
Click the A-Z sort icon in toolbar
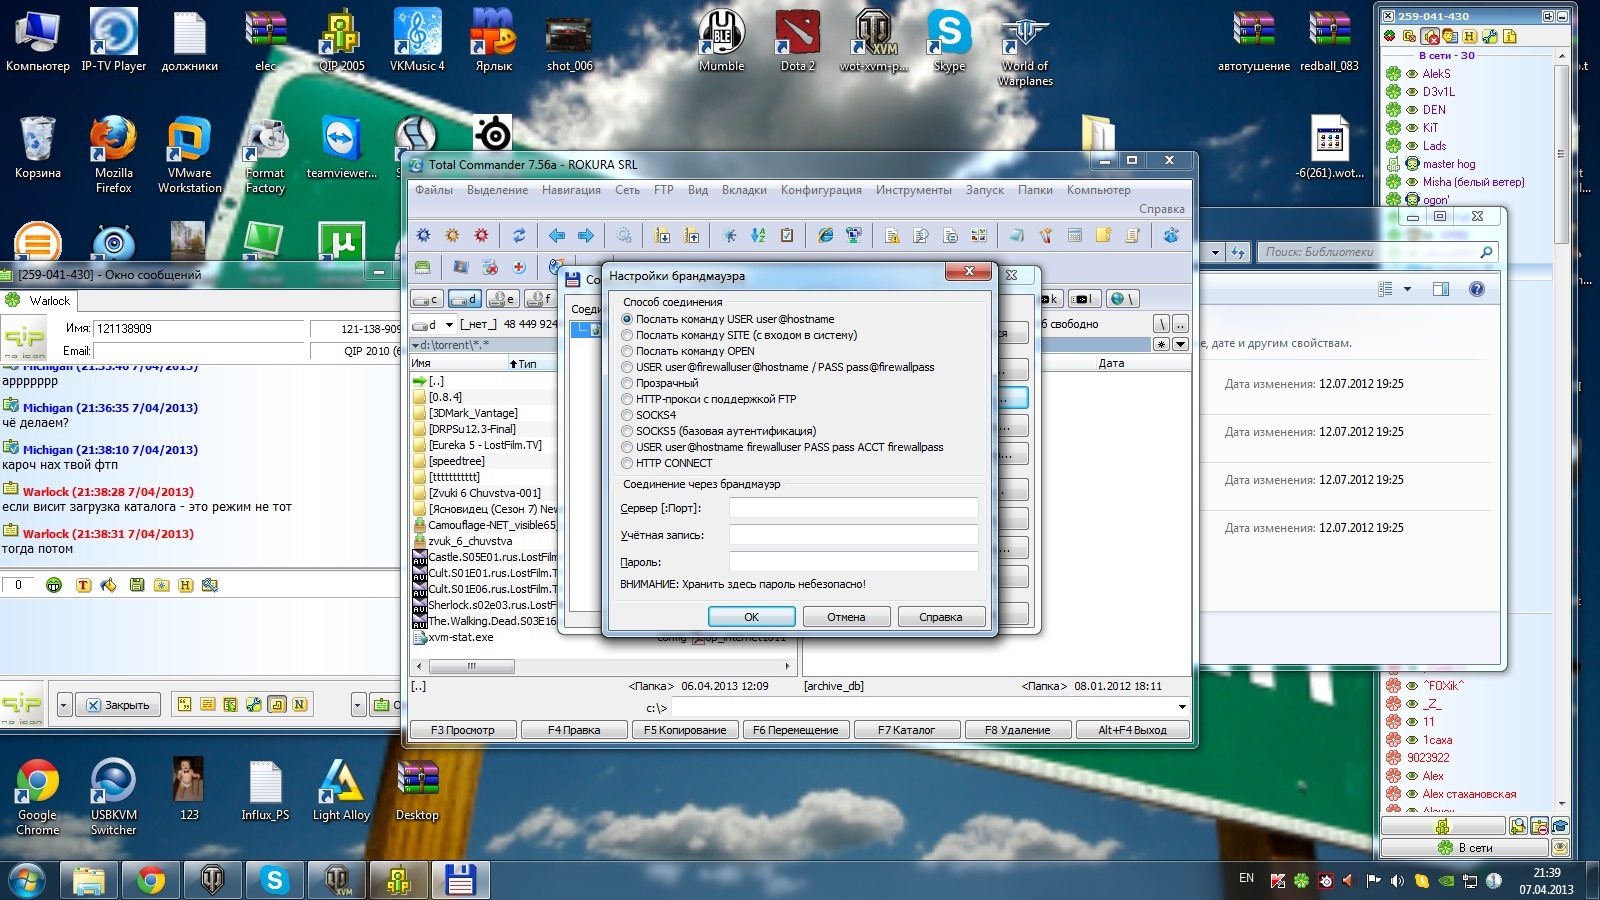(x=758, y=236)
